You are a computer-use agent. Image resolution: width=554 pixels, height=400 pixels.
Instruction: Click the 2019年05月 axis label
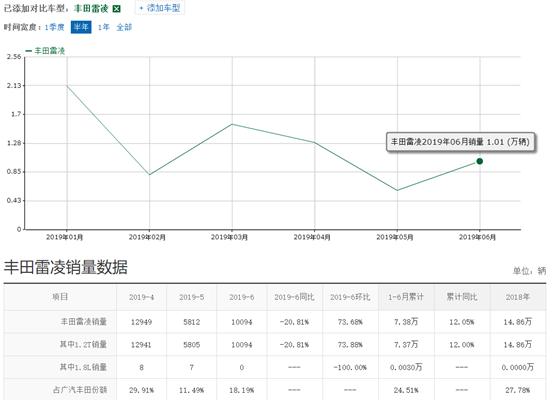click(395, 237)
